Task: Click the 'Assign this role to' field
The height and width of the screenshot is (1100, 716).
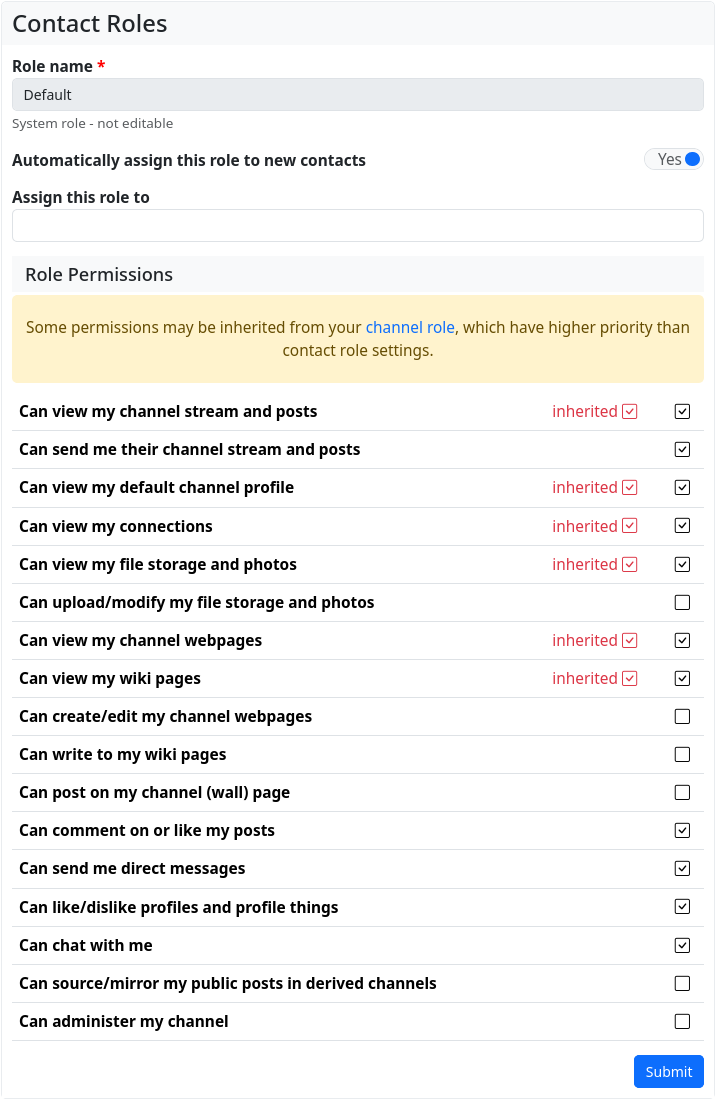Action: point(358,226)
